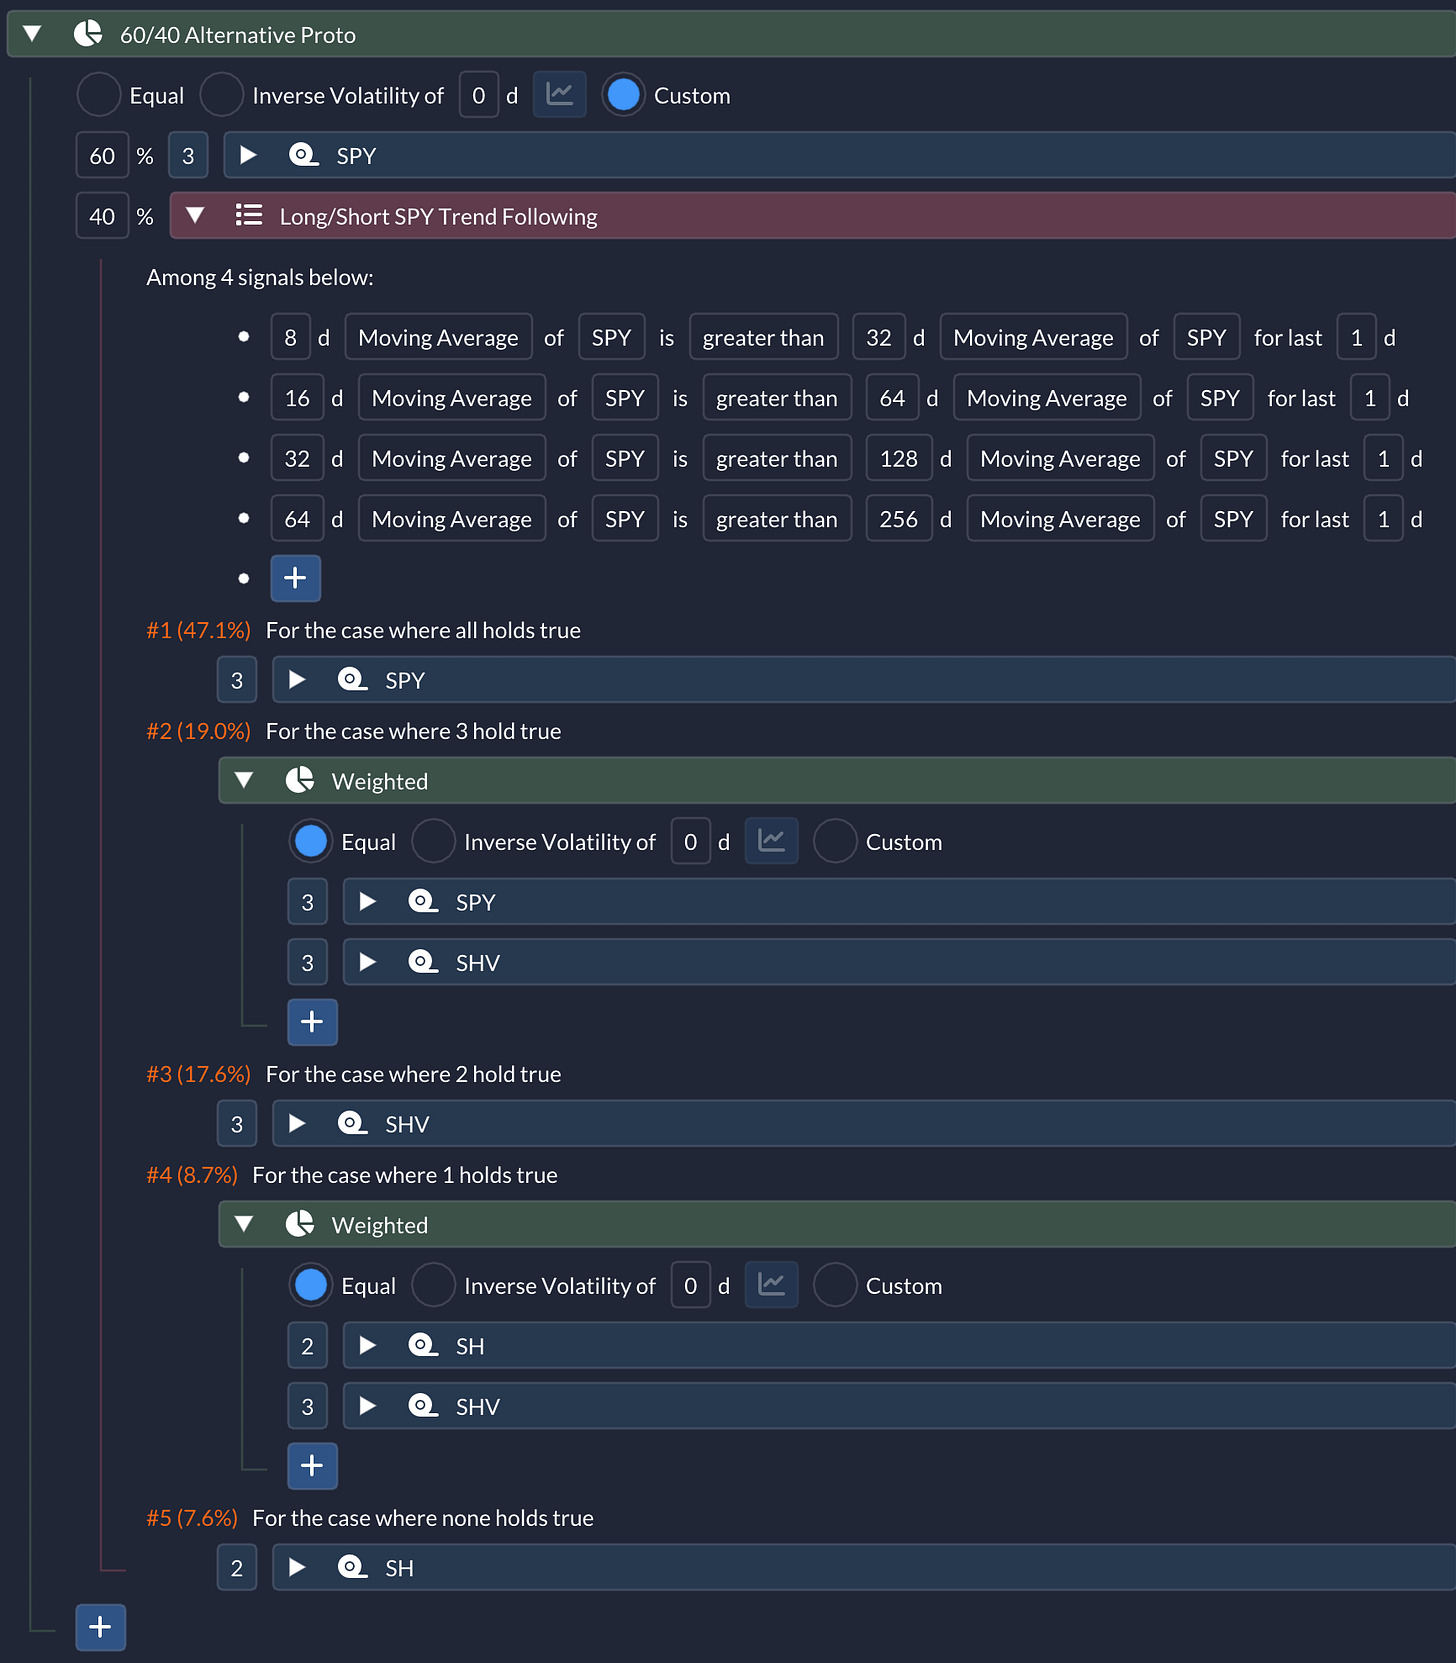This screenshot has height=1663, width=1456.
Task: Add a new signal with the plus button under the signals list
Action: click(295, 578)
